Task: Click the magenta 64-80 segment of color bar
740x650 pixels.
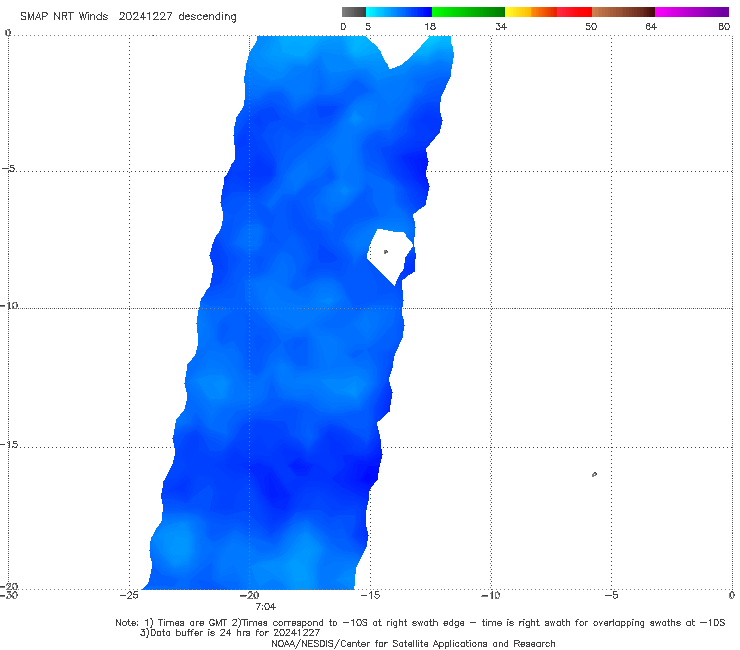Action: [692, 12]
